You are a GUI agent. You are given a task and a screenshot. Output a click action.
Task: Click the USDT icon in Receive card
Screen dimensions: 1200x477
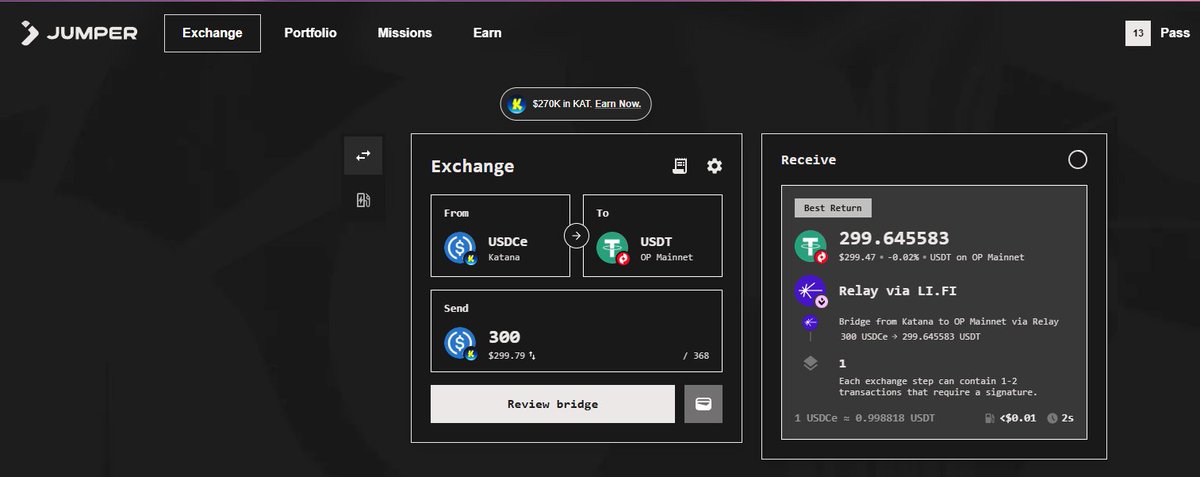point(811,247)
